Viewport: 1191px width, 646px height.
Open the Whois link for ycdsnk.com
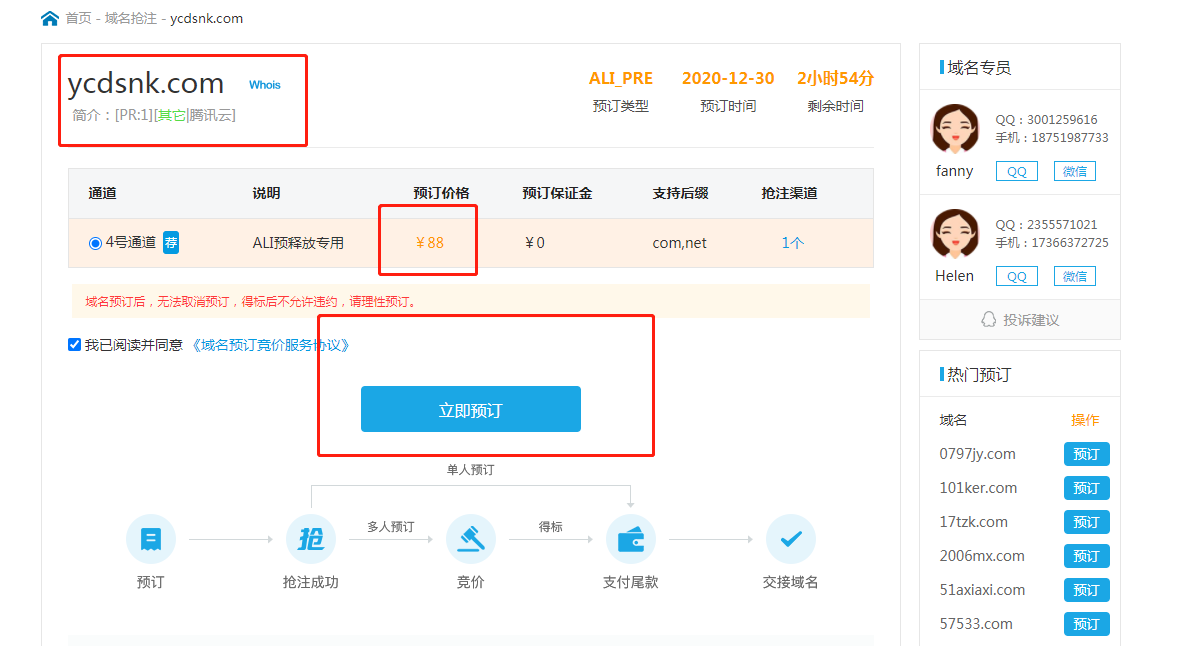[x=265, y=85]
